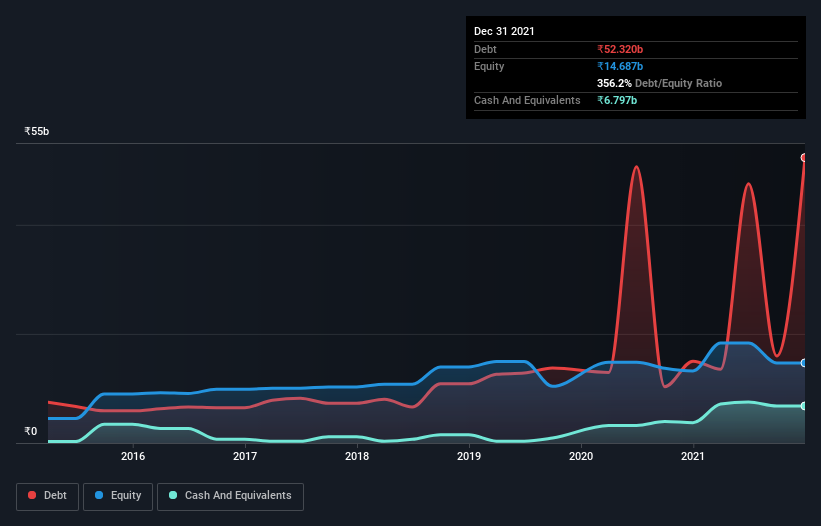Click the 2017 x-axis label
Screen dimensions: 821x526
click(x=245, y=456)
